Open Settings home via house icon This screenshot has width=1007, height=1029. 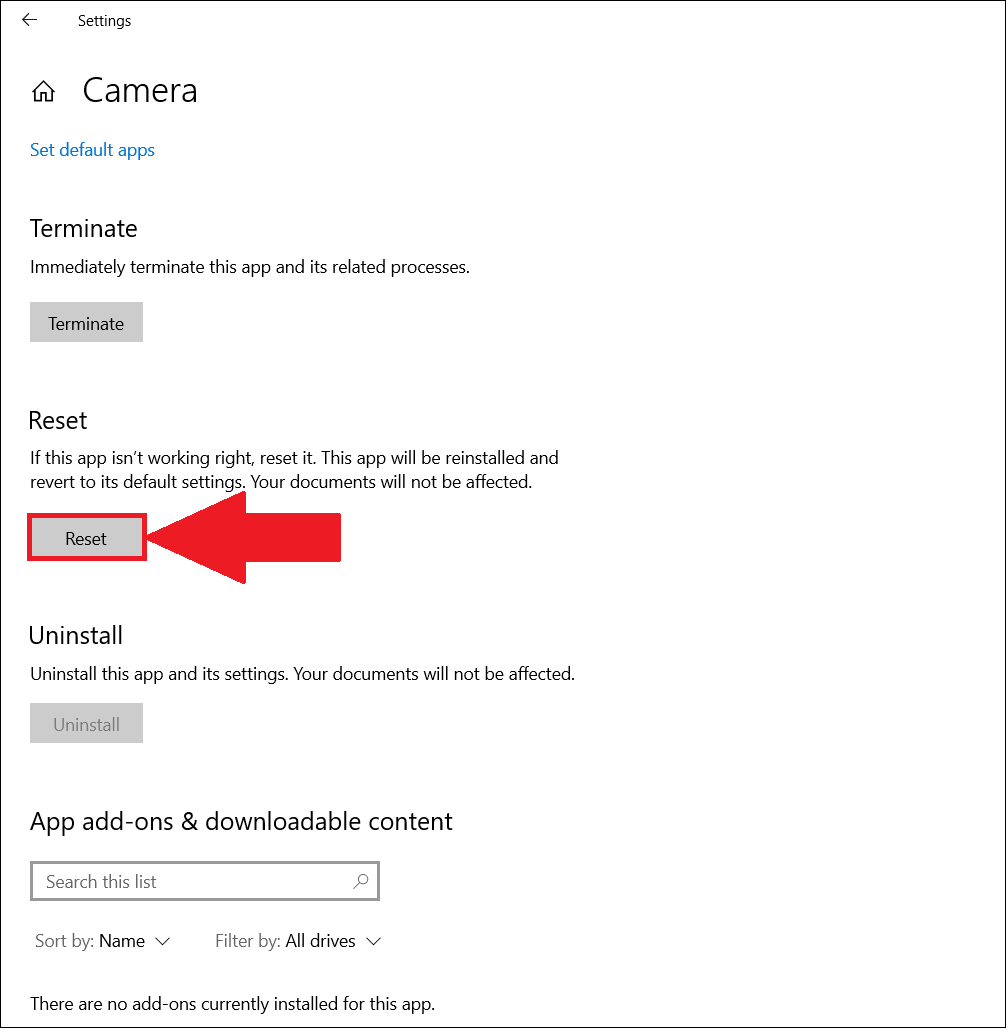click(x=43, y=91)
